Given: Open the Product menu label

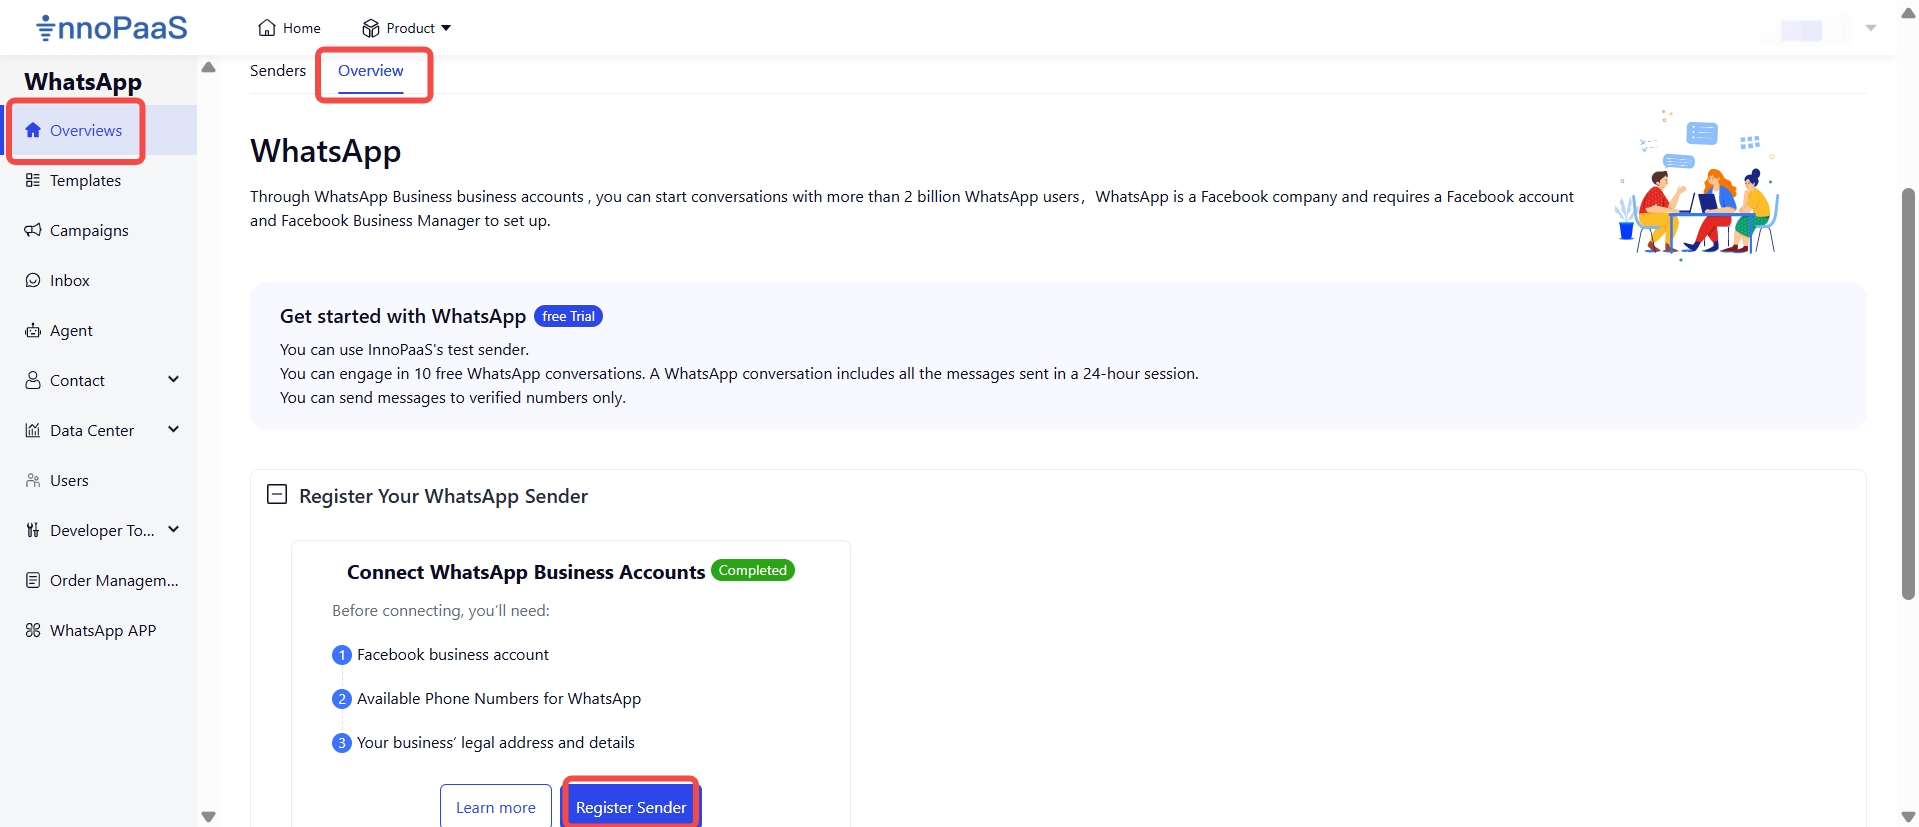Looking at the screenshot, I should tap(410, 28).
